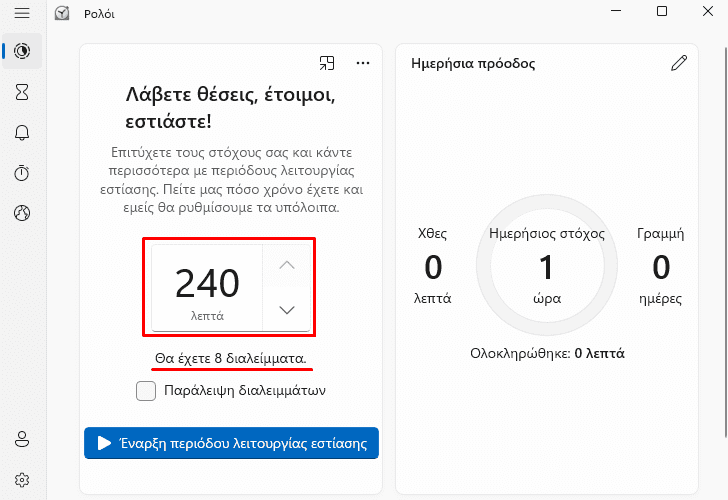Click the keep-on-top compact view icon
Screen dimensions: 728x500
tap(327, 63)
